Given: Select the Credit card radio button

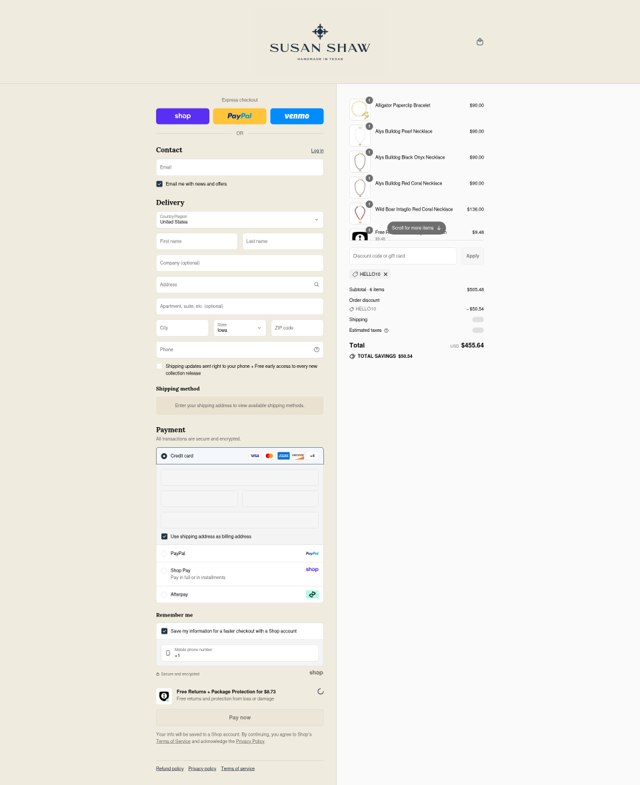Looking at the screenshot, I should click(x=164, y=456).
